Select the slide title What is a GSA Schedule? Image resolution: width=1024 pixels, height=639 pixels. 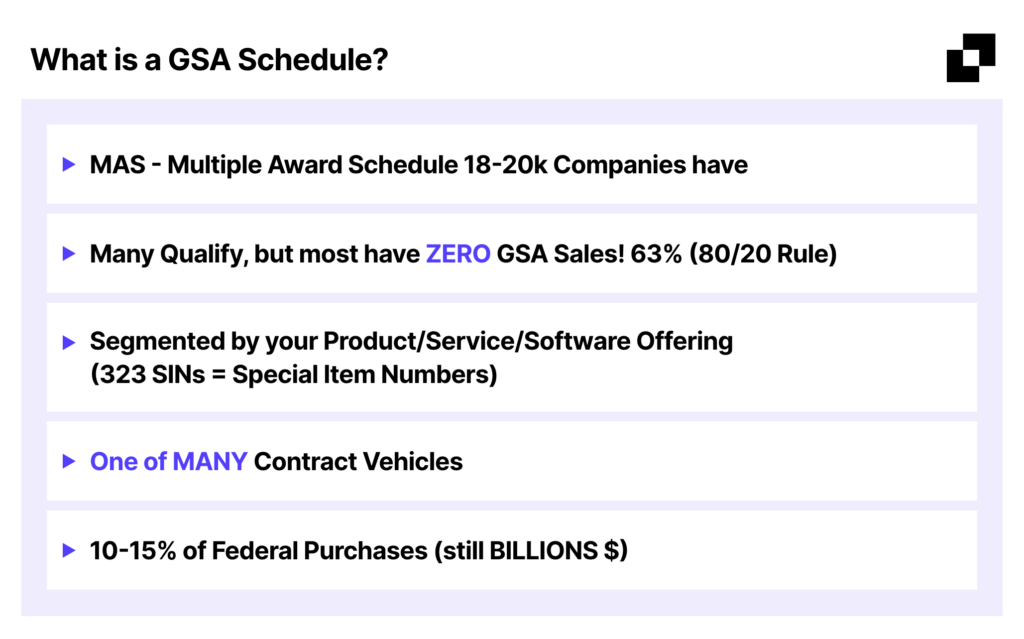point(209,59)
